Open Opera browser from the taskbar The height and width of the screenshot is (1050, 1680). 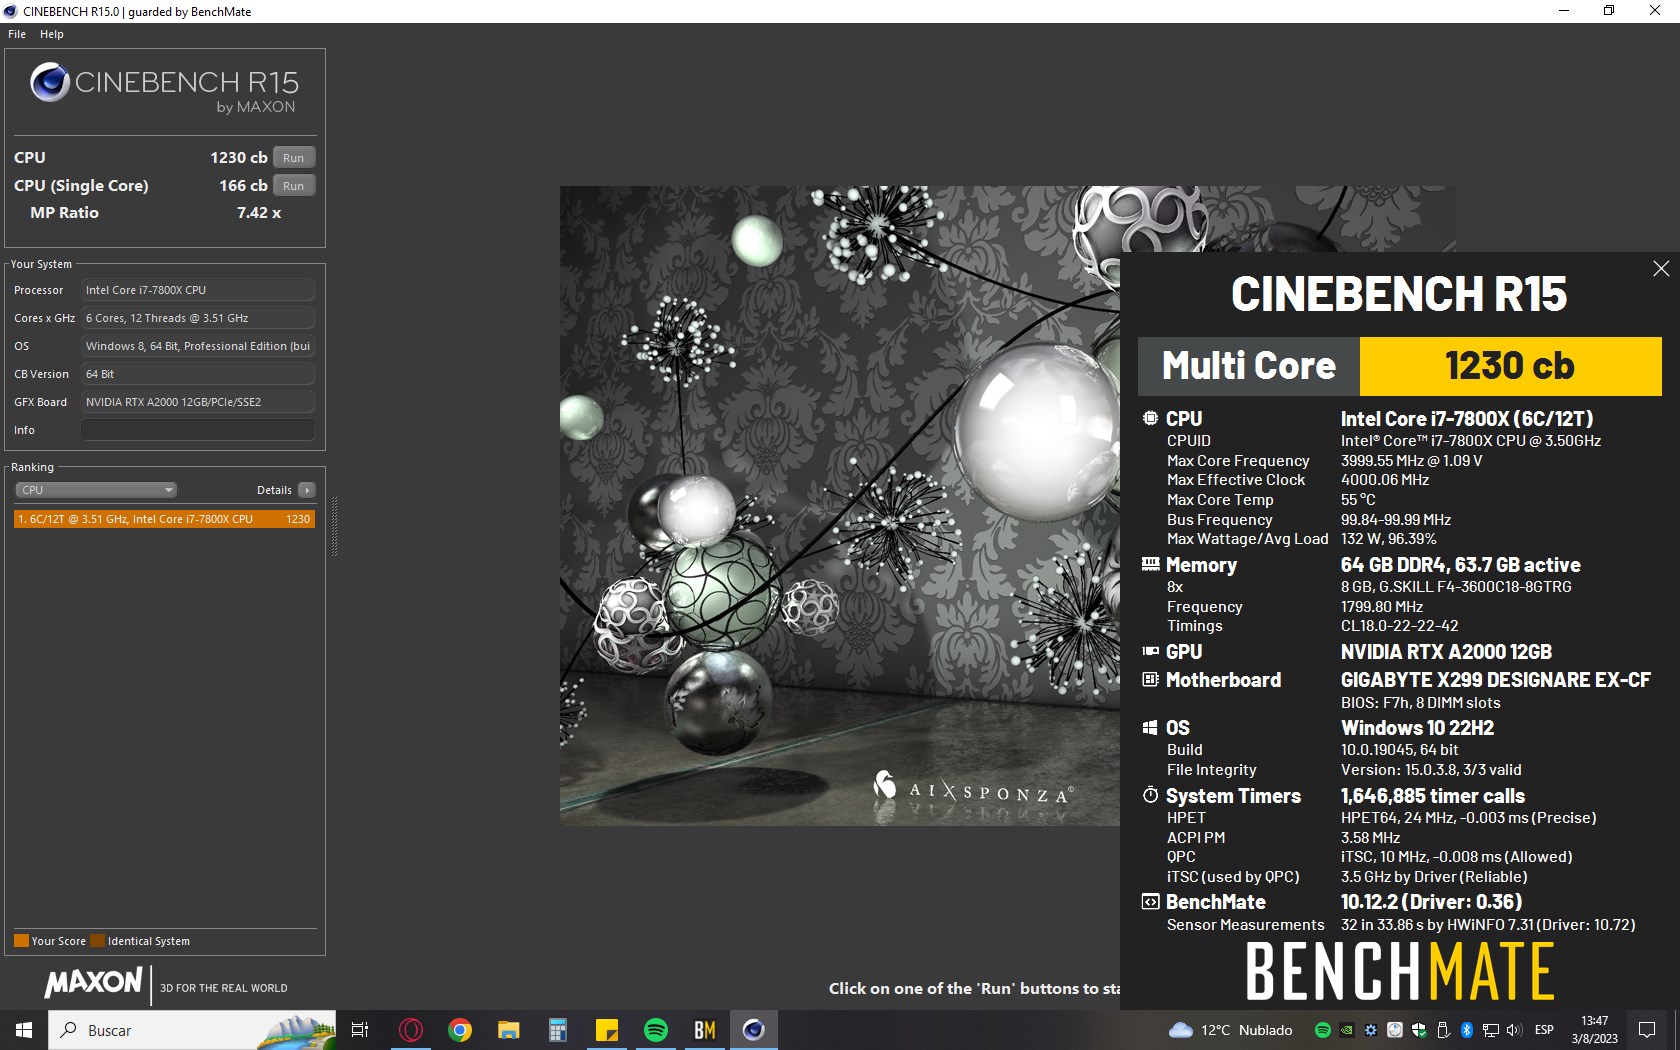411,1030
